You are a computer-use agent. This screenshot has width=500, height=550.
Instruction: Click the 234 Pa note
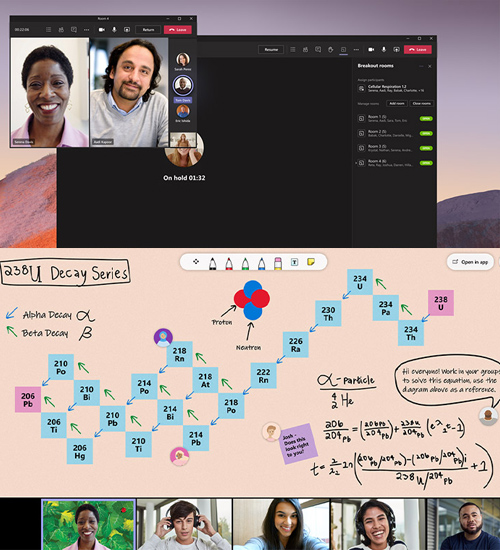coord(385,308)
